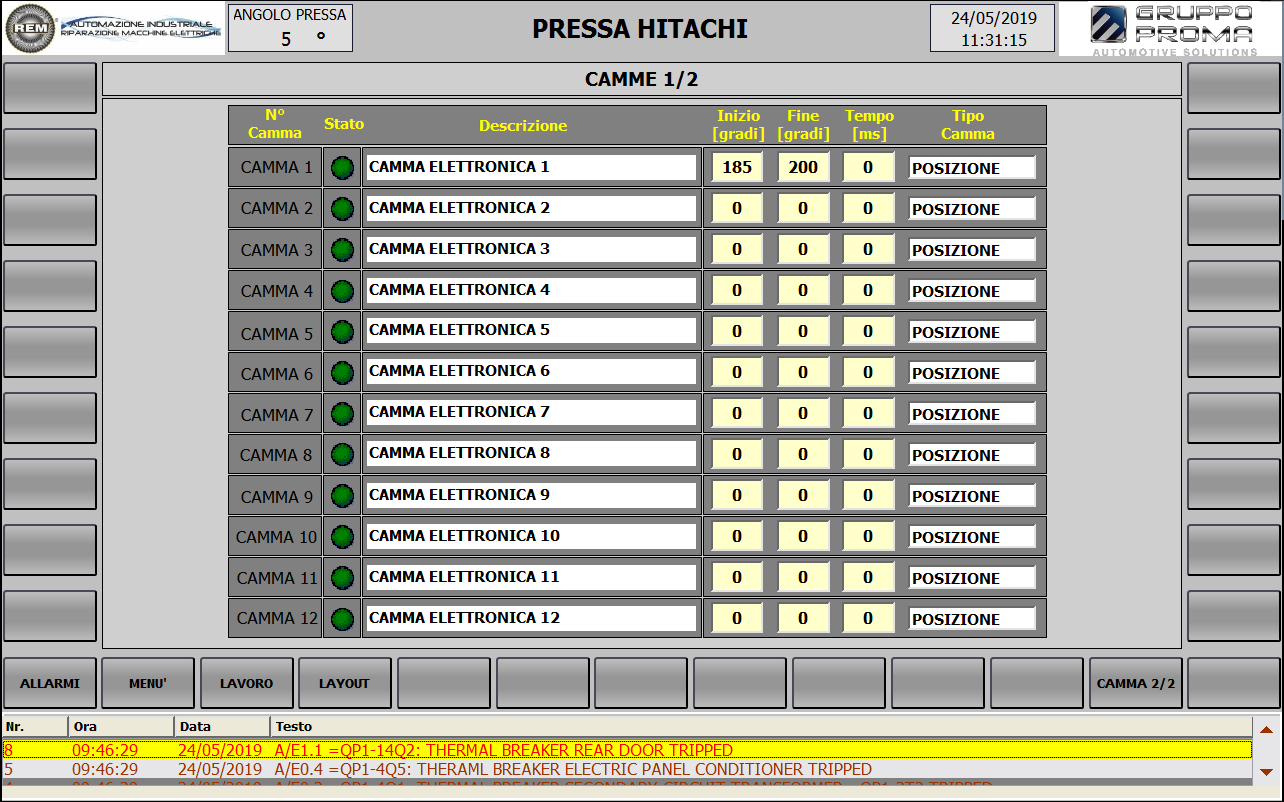
Task: Click the CAMMA 10 status indicator light
Action: (343, 537)
